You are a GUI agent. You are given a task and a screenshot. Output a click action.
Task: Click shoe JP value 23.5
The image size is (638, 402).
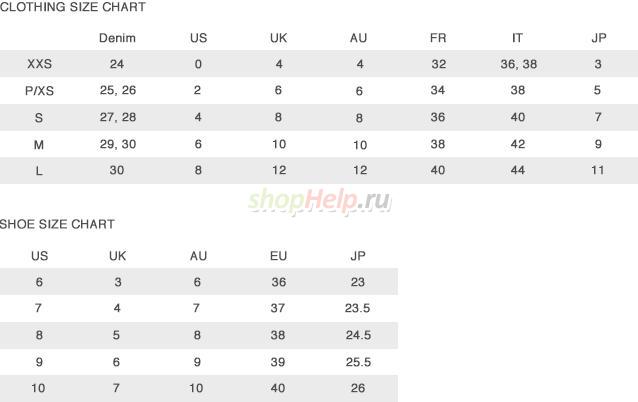pyautogui.click(x=357, y=308)
